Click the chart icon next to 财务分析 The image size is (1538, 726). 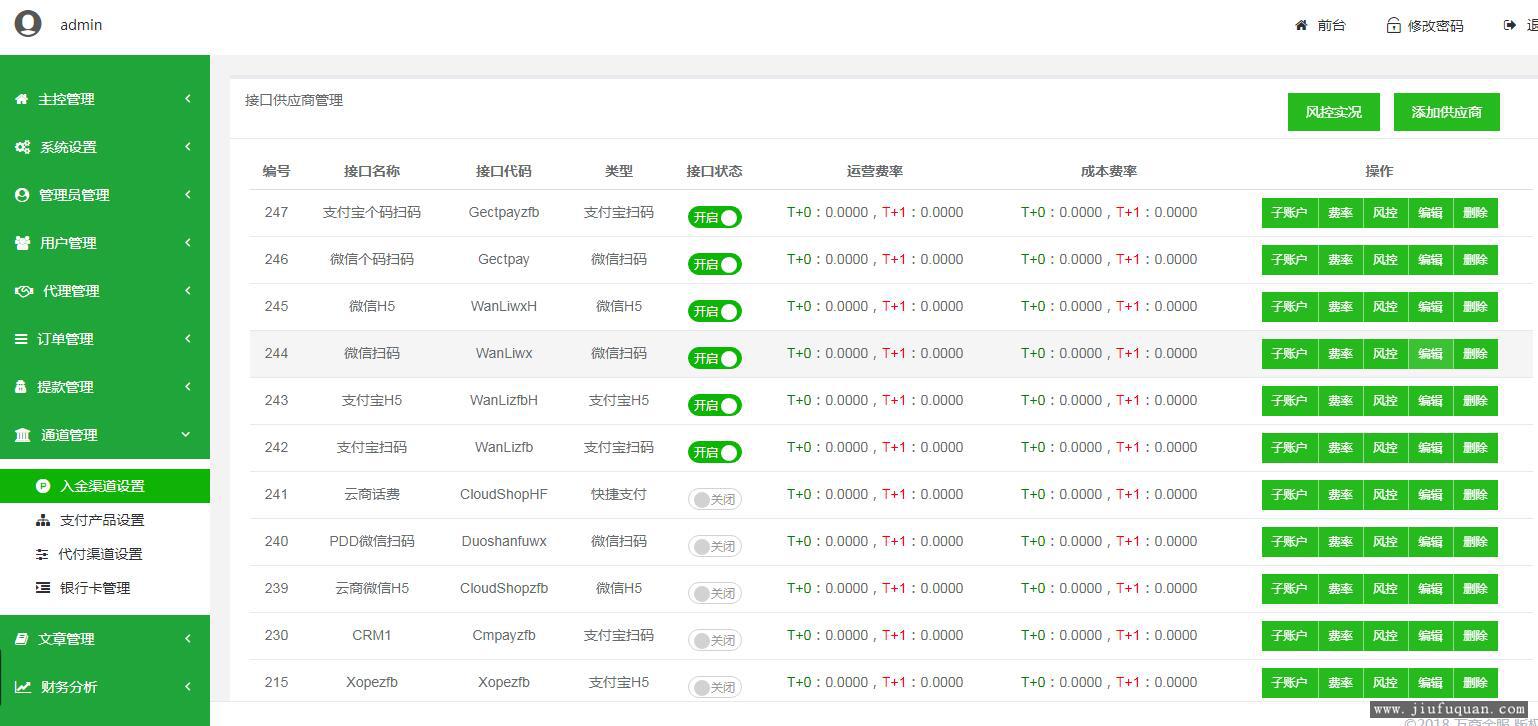click(x=22, y=687)
